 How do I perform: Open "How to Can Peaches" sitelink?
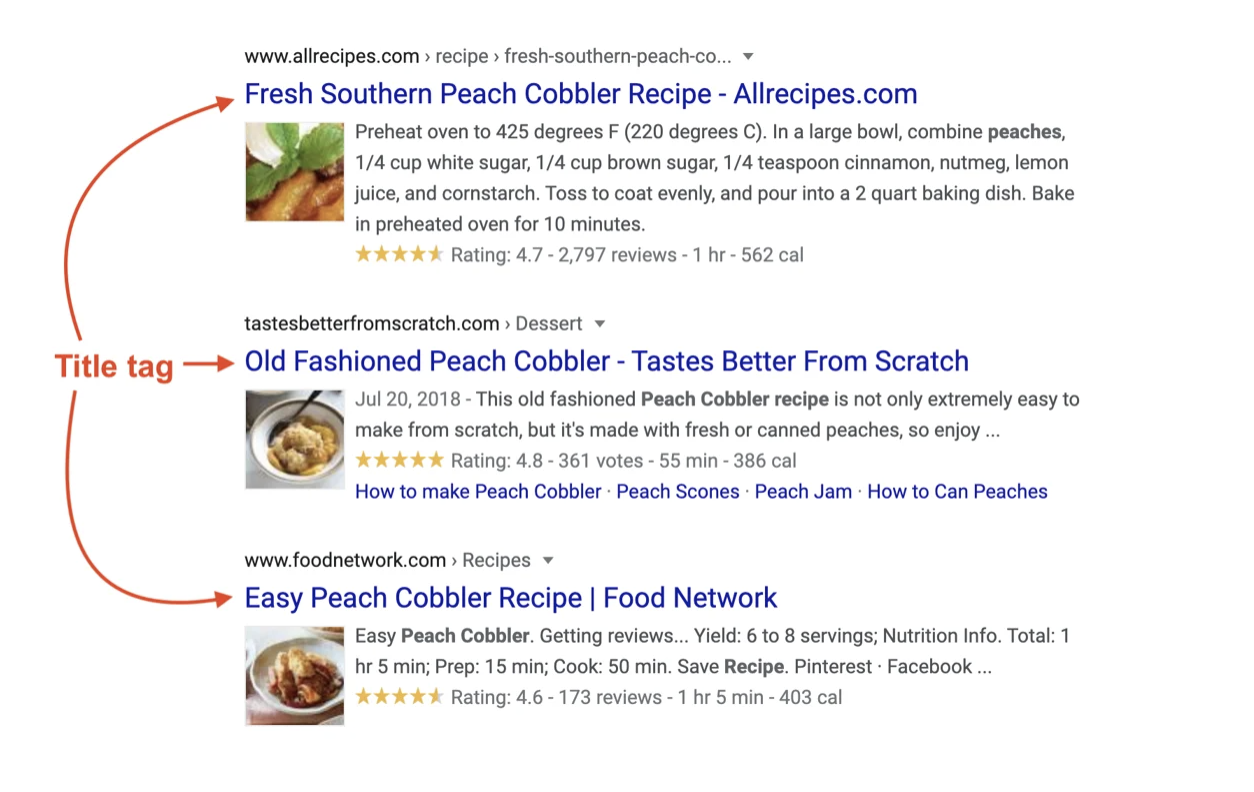click(x=957, y=492)
